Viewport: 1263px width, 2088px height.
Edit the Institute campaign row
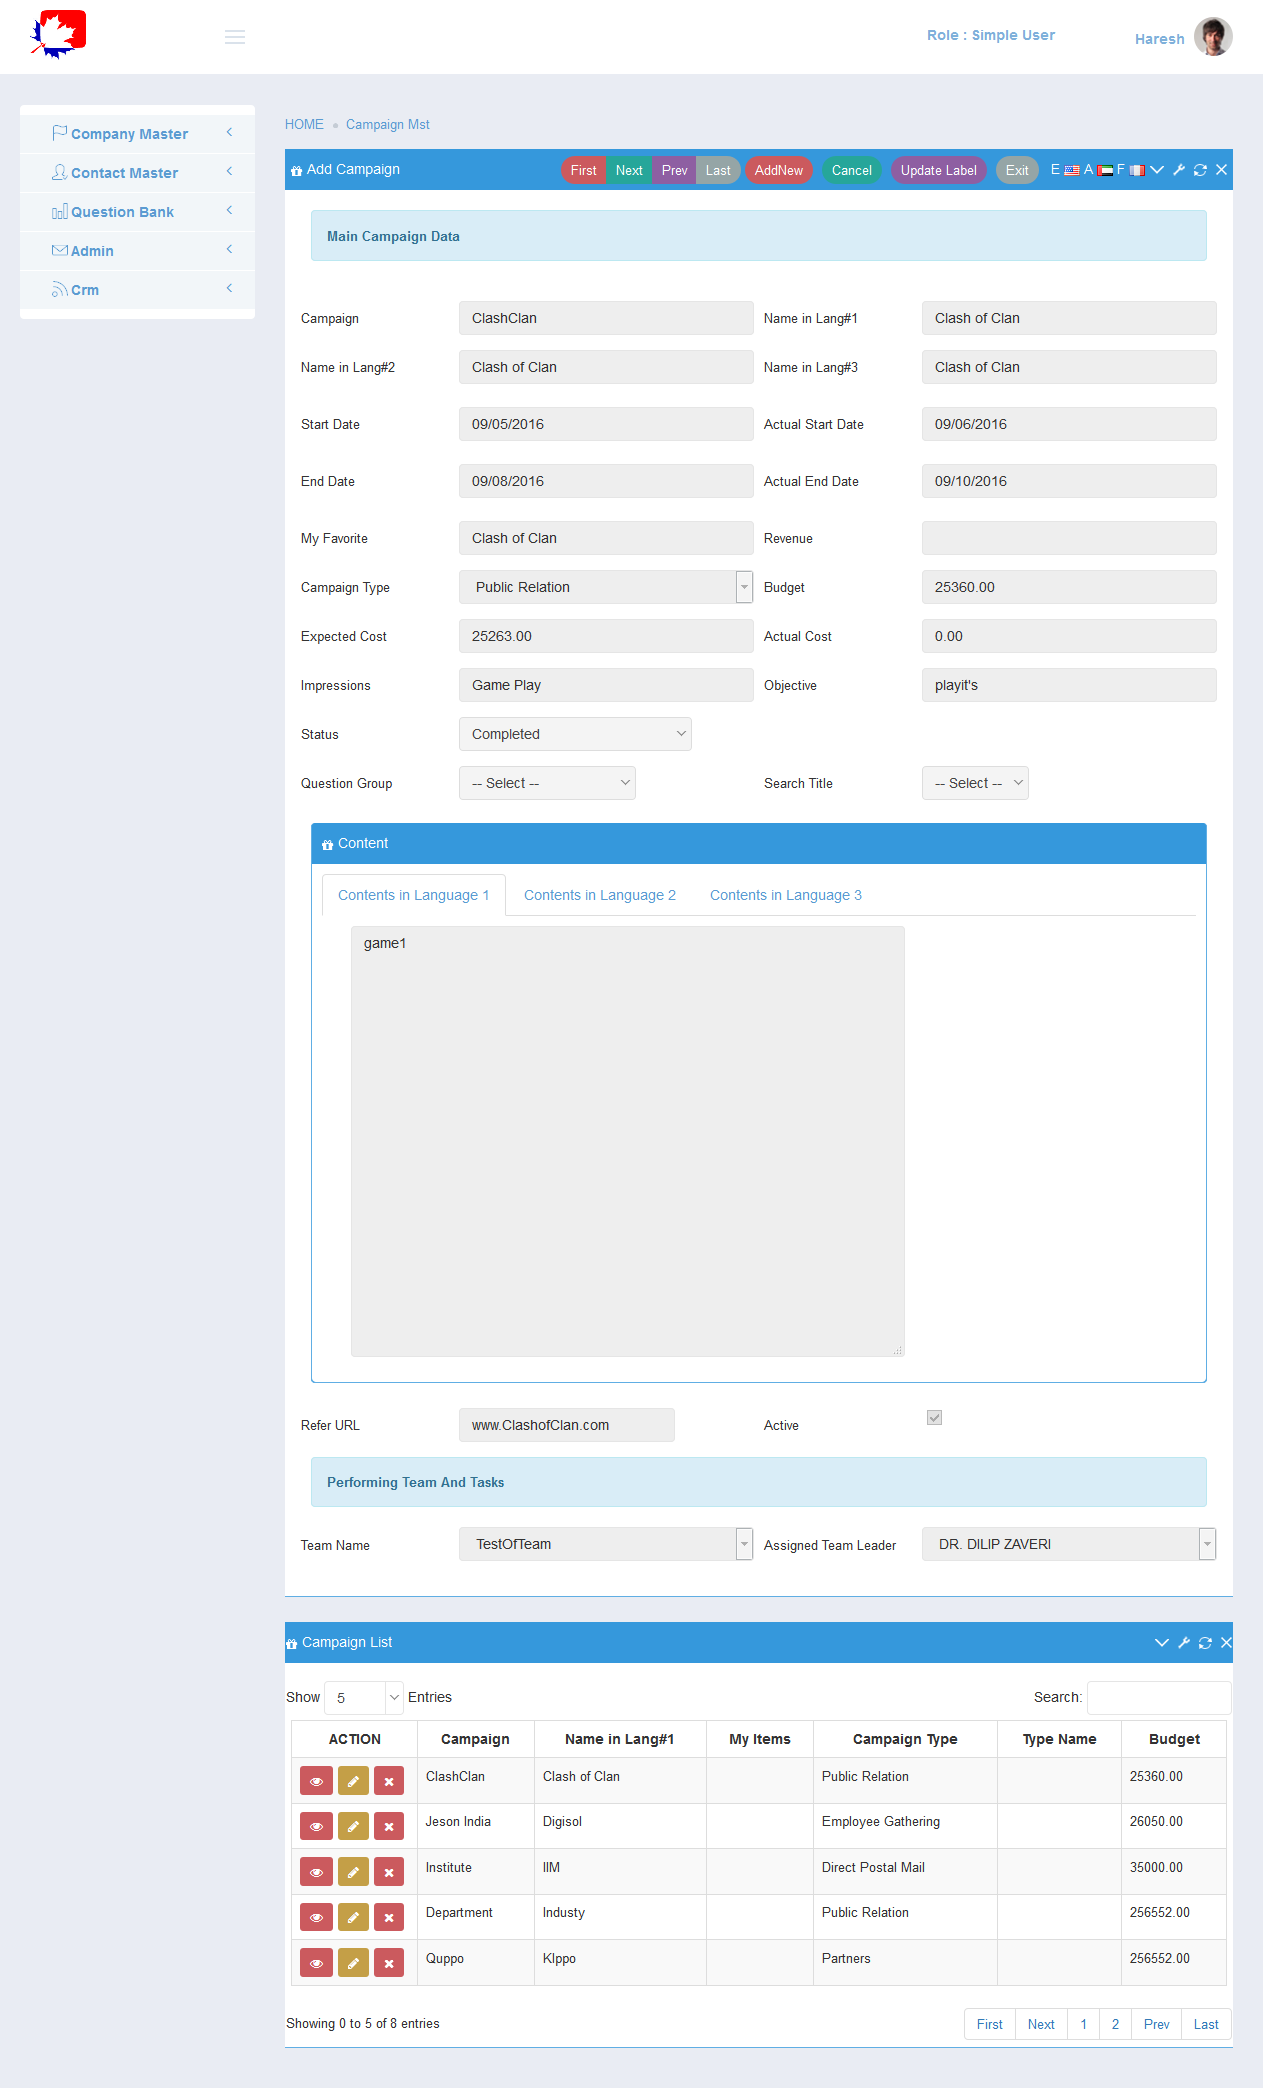(x=353, y=1872)
